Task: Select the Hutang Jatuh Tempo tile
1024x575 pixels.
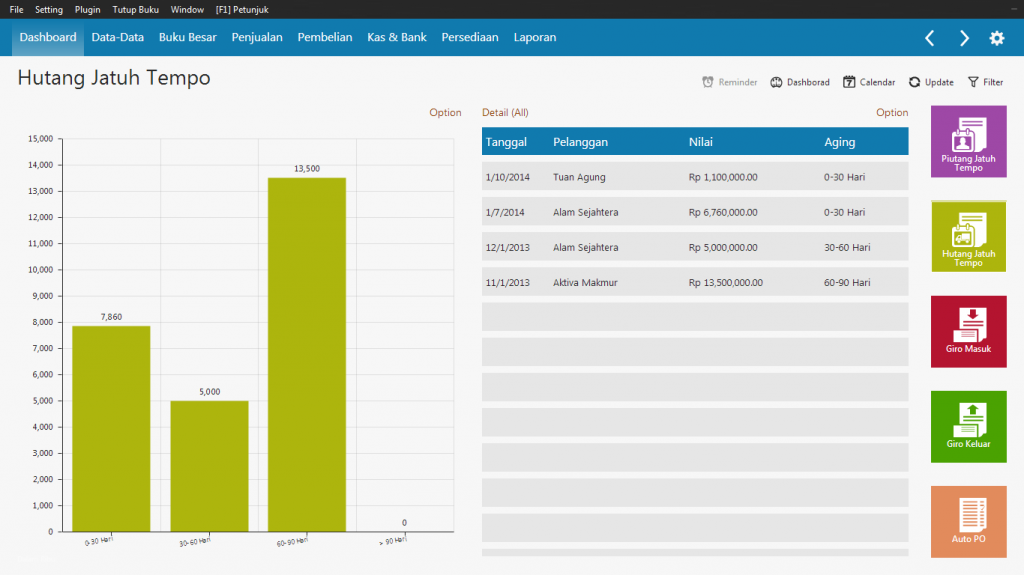Action: click(x=968, y=236)
